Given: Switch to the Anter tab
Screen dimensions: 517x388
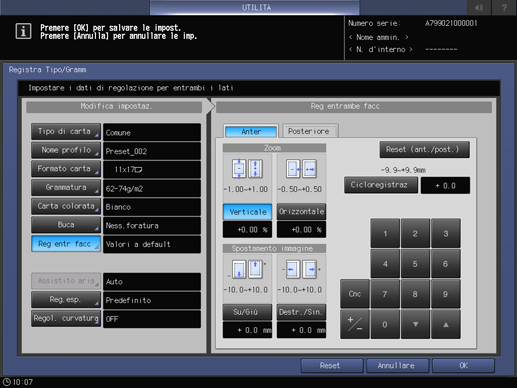Looking at the screenshot, I should (251, 131).
